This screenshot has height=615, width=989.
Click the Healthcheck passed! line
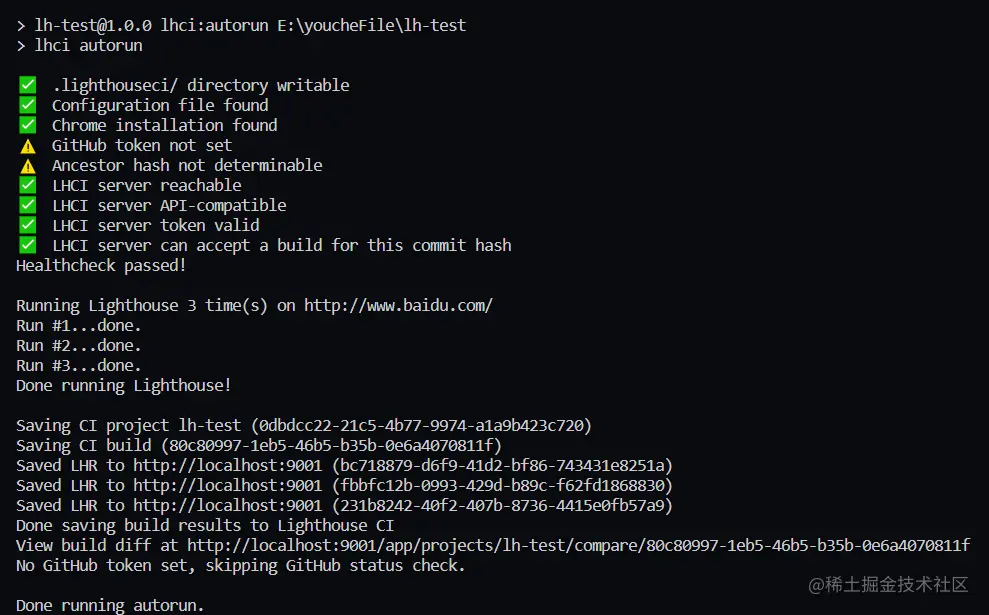101,266
